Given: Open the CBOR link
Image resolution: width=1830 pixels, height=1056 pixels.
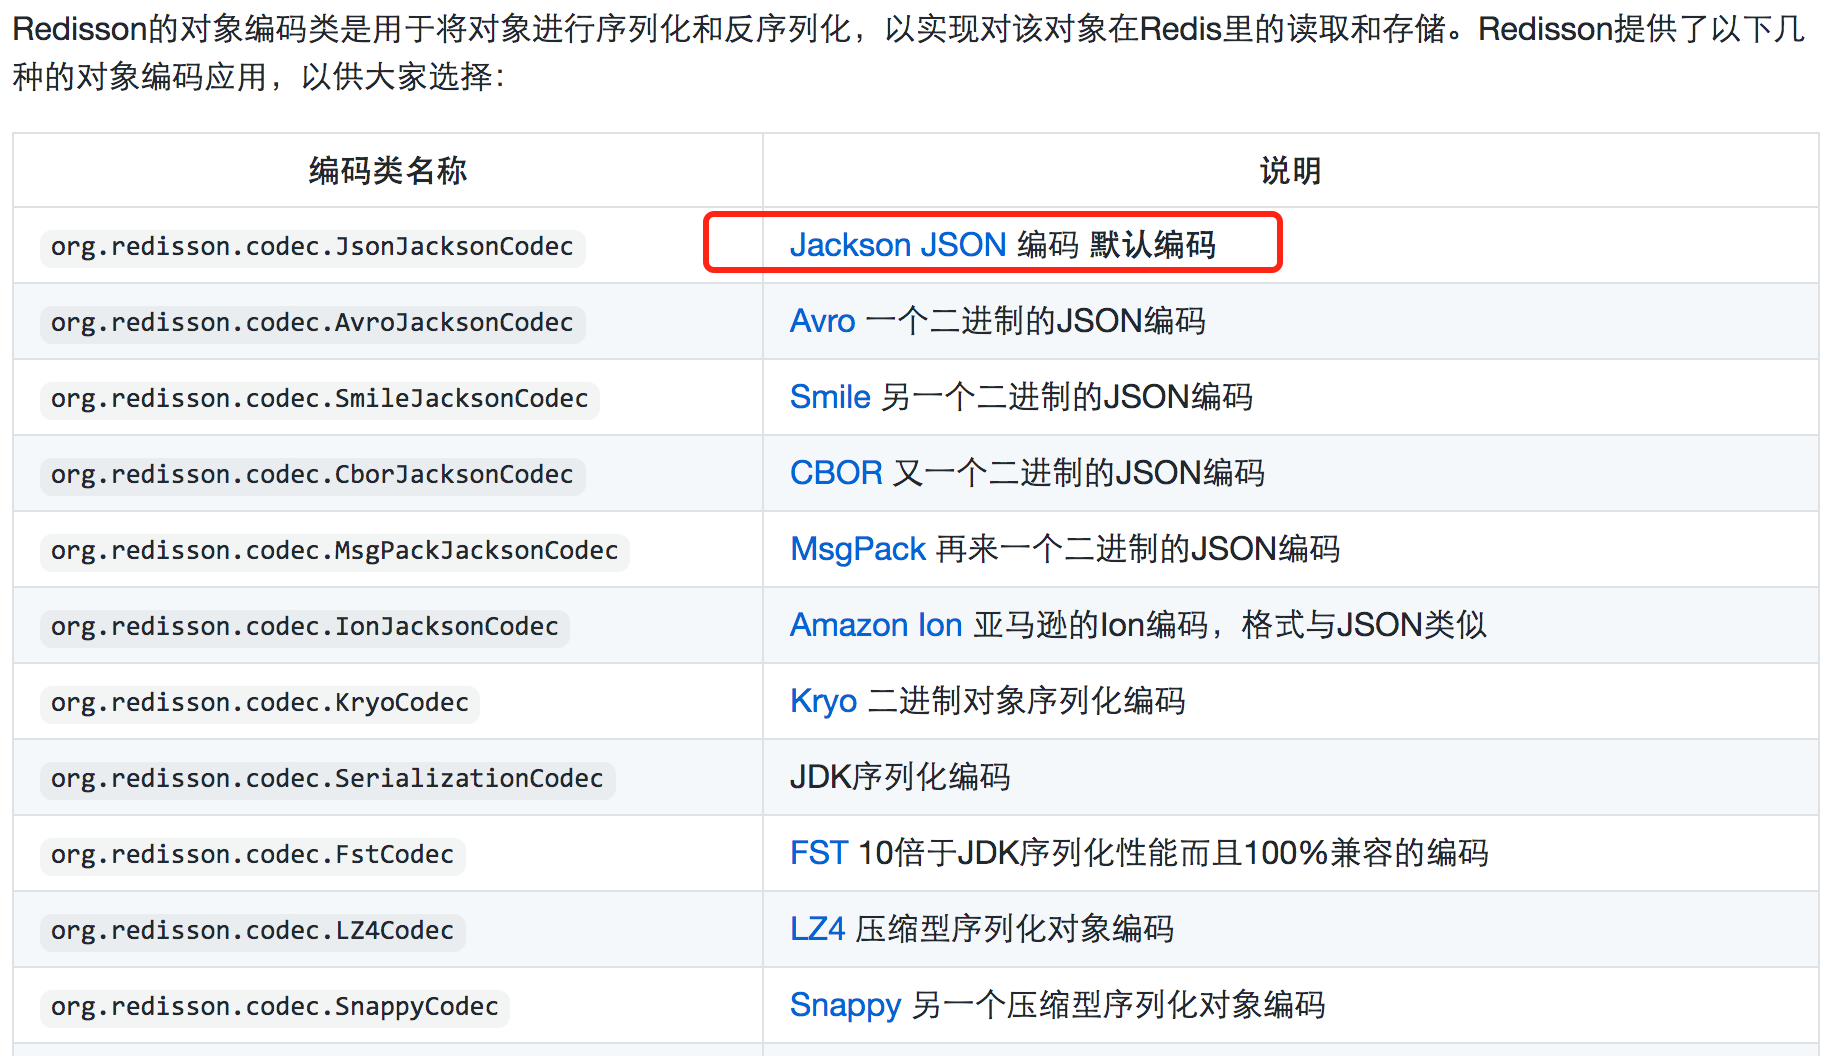Looking at the screenshot, I should coord(836,473).
